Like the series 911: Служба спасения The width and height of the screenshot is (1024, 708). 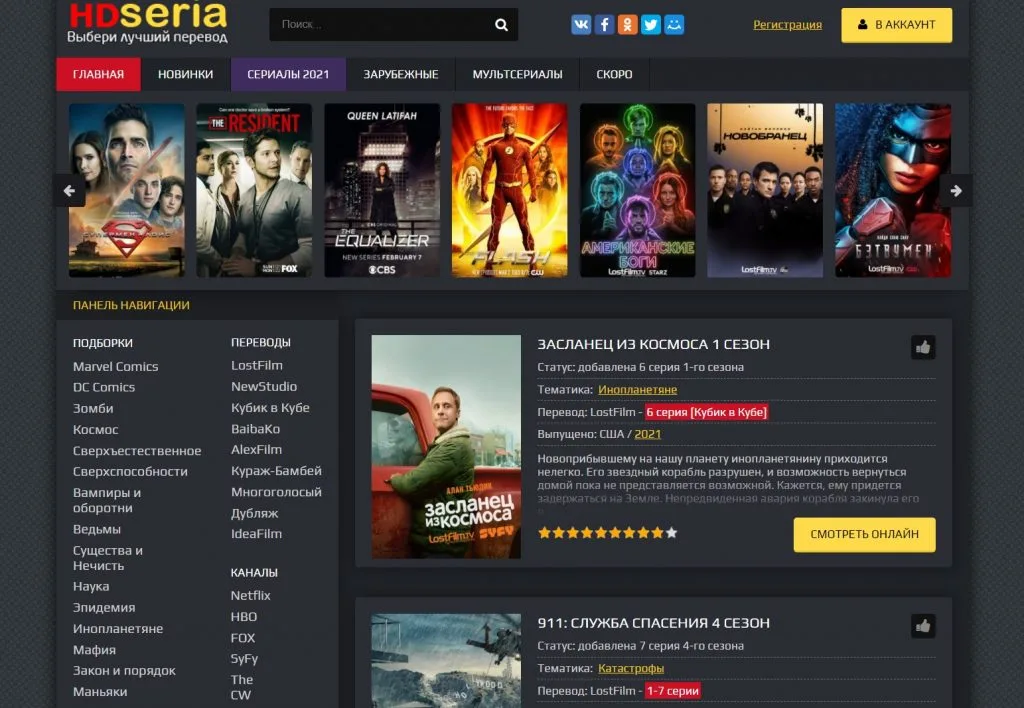point(922,624)
